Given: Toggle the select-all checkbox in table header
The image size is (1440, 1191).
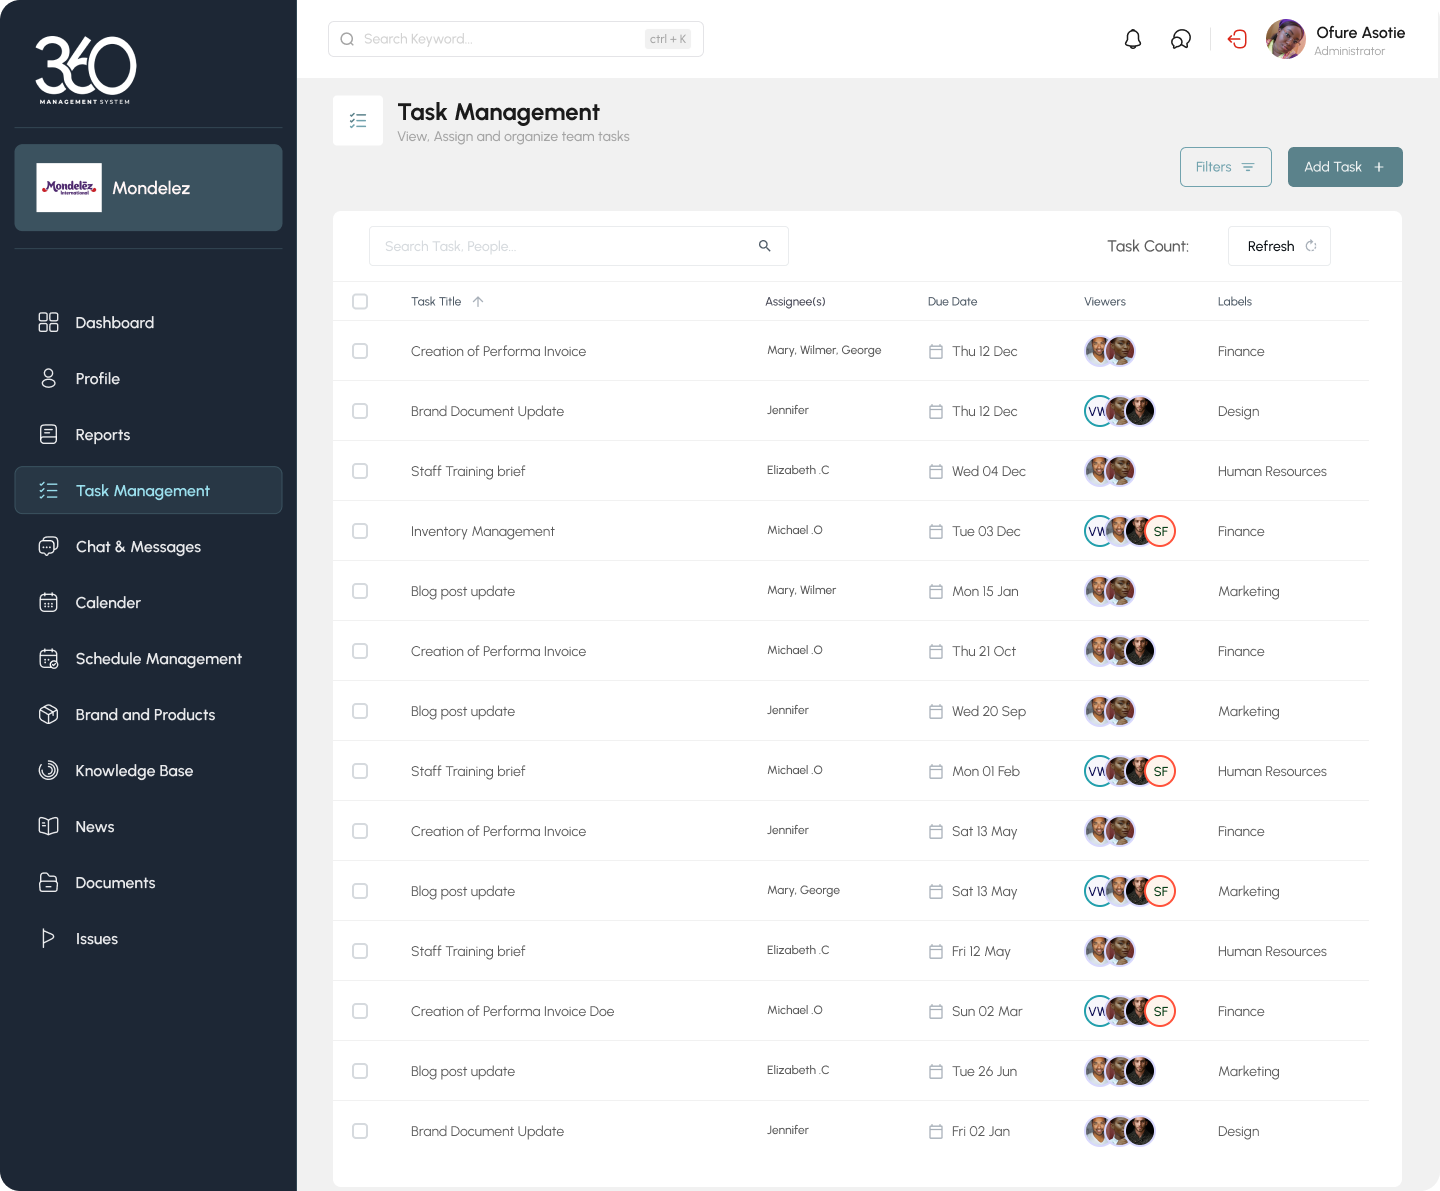Looking at the screenshot, I should tap(360, 301).
